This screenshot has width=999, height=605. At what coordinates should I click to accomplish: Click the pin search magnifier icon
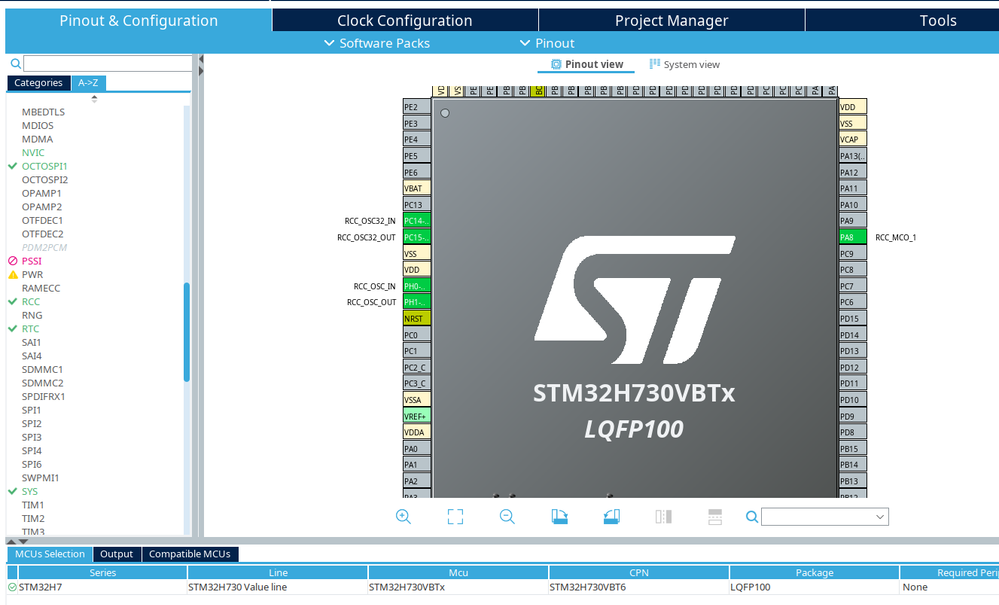point(752,516)
